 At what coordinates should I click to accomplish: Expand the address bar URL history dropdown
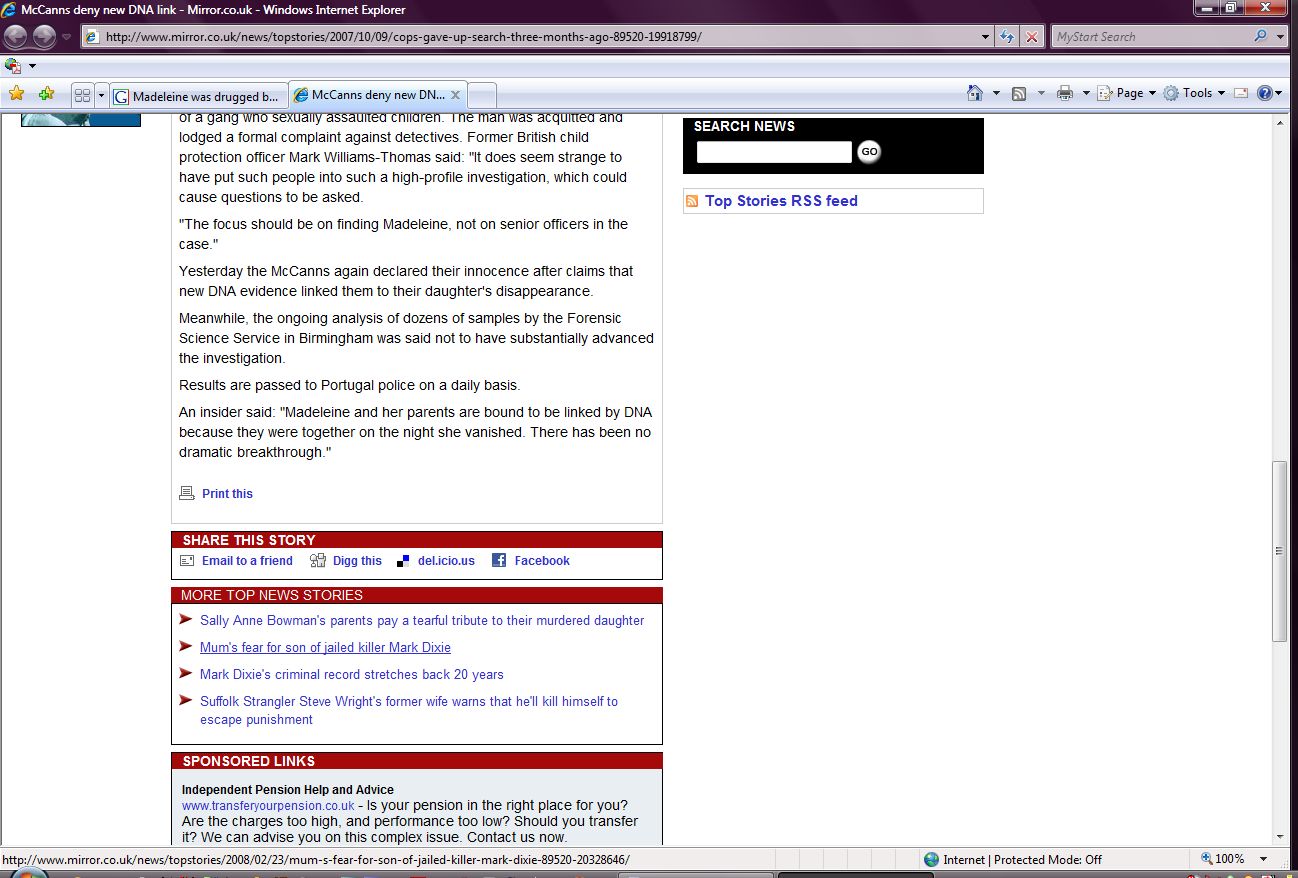(986, 37)
